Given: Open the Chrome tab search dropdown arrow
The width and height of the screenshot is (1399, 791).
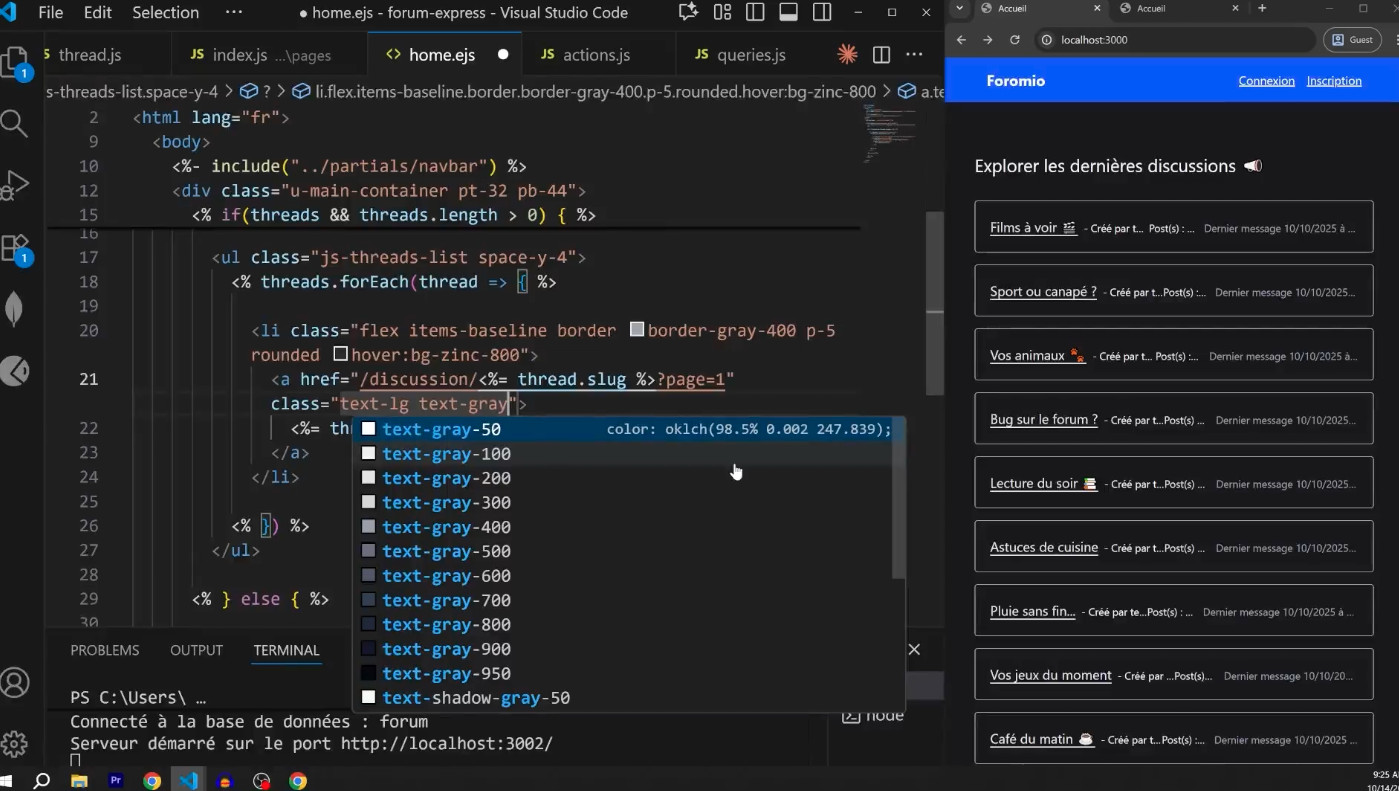Looking at the screenshot, I should pyautogui.click(x=960, y=8).
